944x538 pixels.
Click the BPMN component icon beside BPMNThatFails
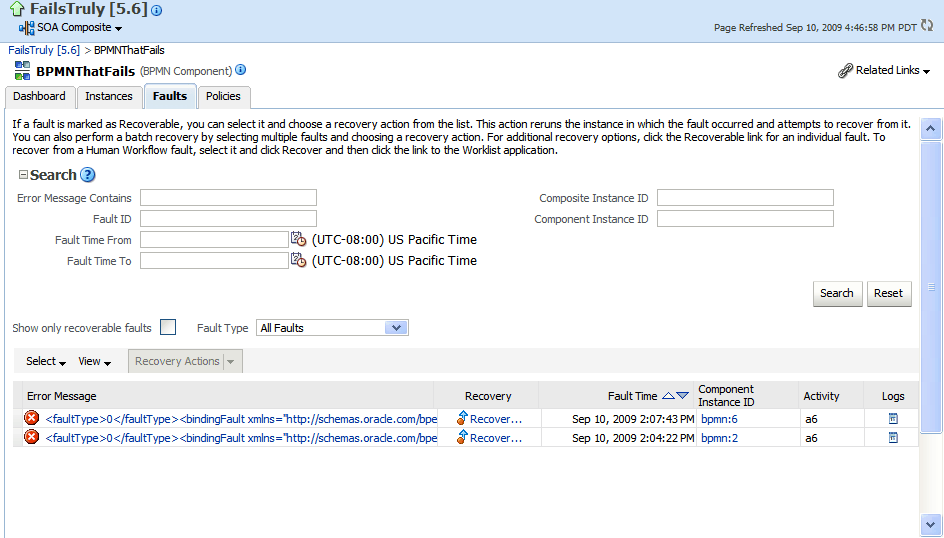click(x=22, y=70)
